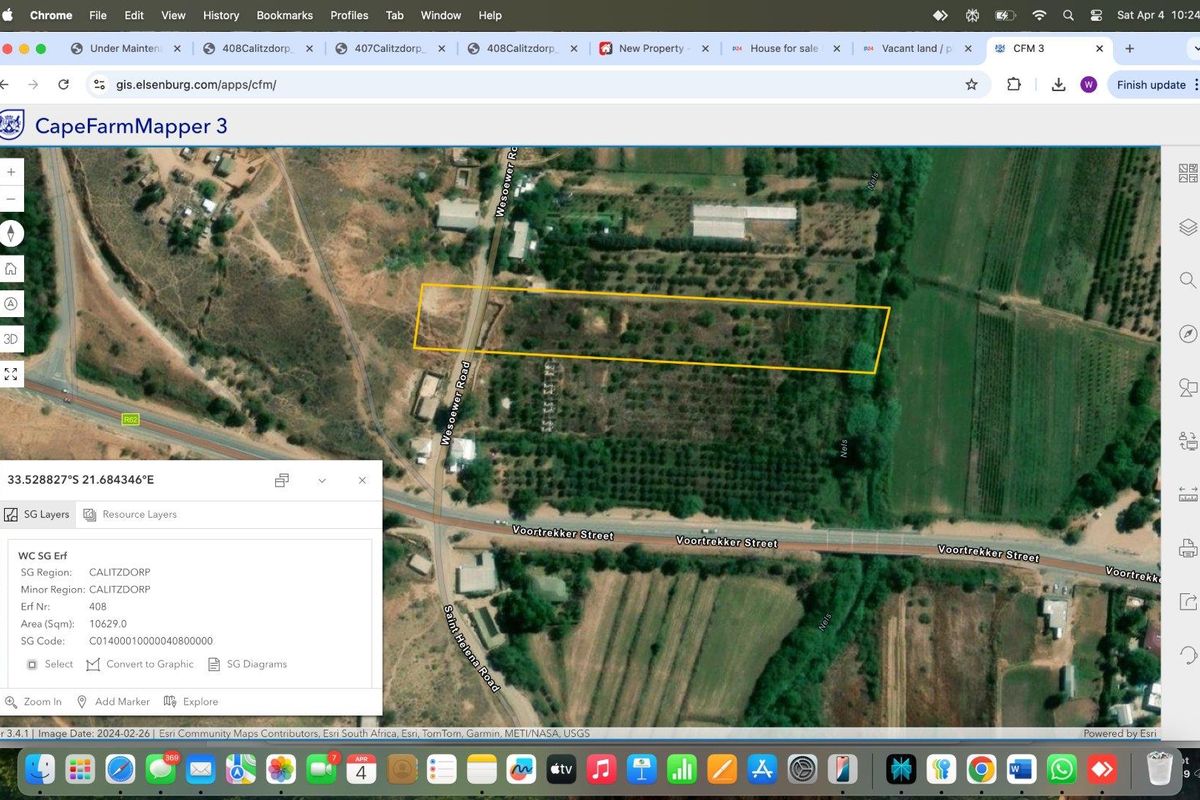
Task: Open the Bookmarks menu in the menu bar
Action: tap(284, 15)
